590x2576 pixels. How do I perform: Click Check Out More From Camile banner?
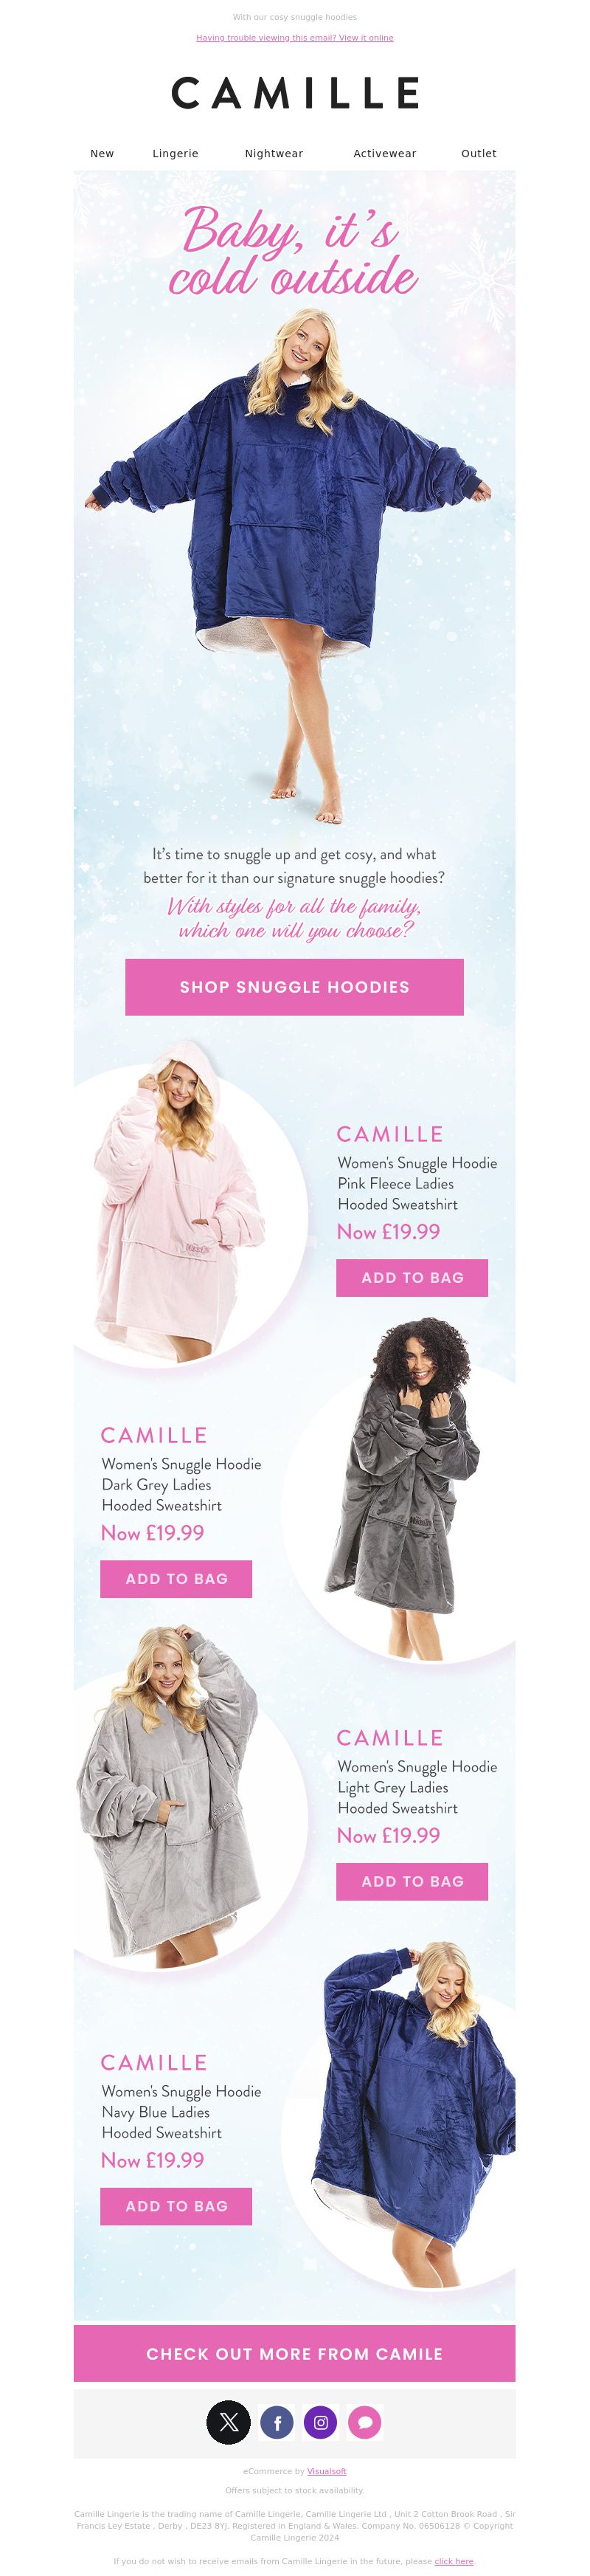click(294, 2354)
